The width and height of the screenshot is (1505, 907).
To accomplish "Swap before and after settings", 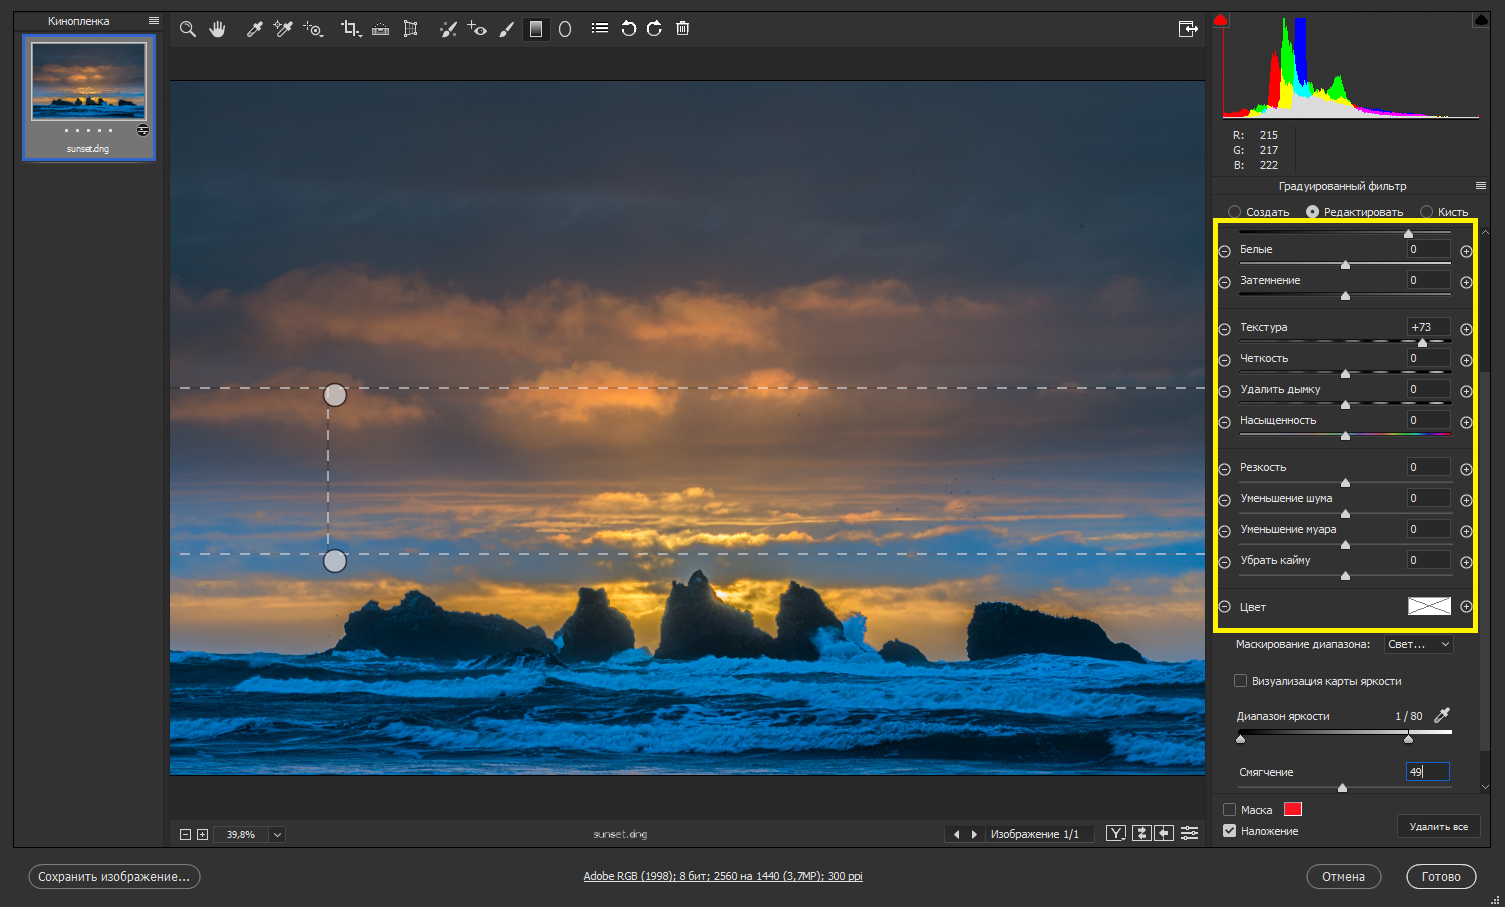I will coord(1141,833).
